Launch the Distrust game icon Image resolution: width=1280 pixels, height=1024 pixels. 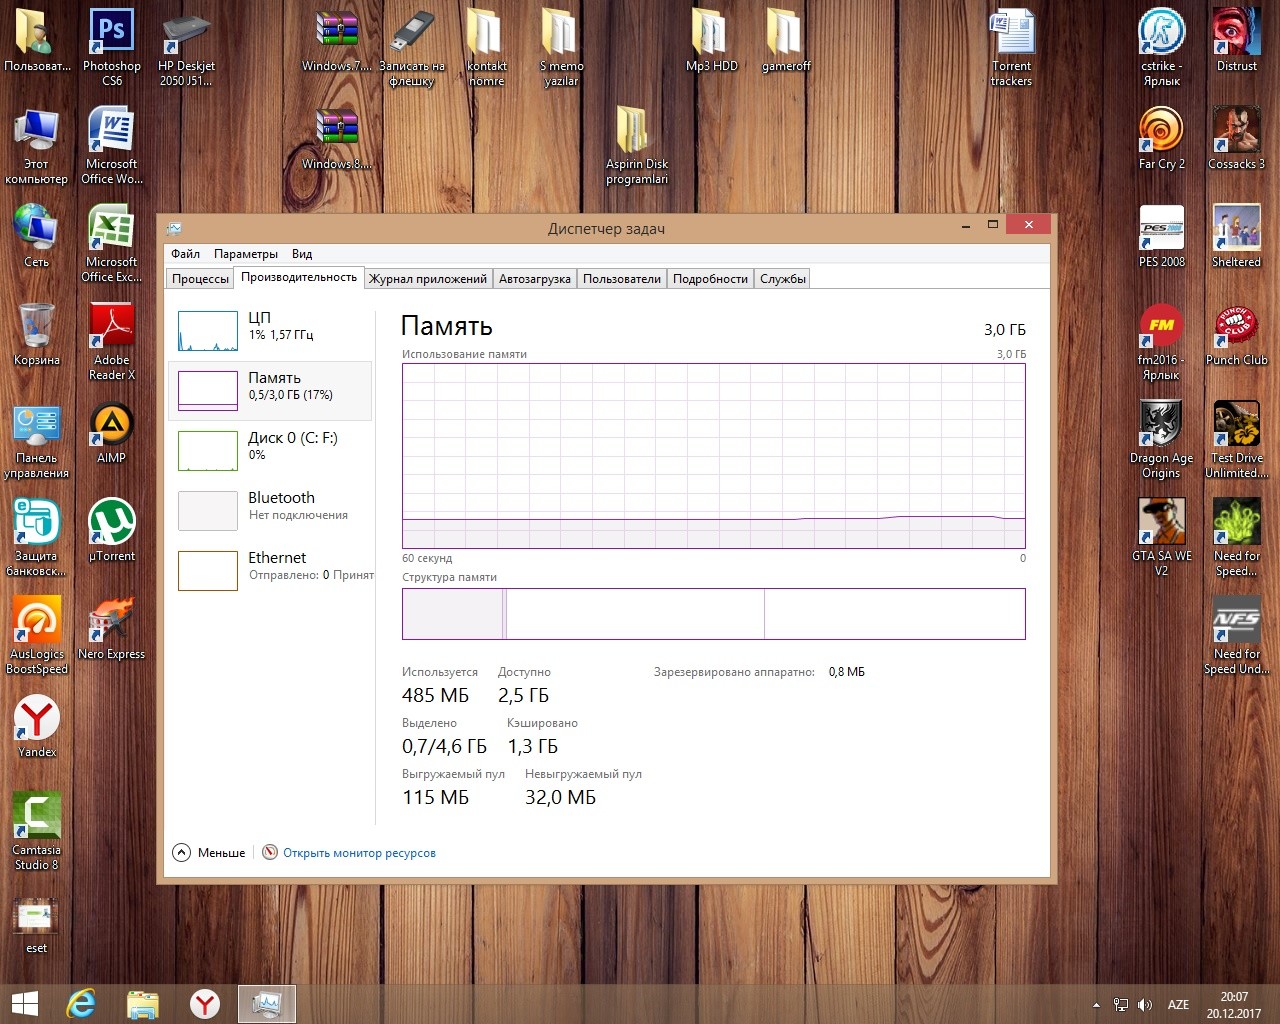[1236, 40]
